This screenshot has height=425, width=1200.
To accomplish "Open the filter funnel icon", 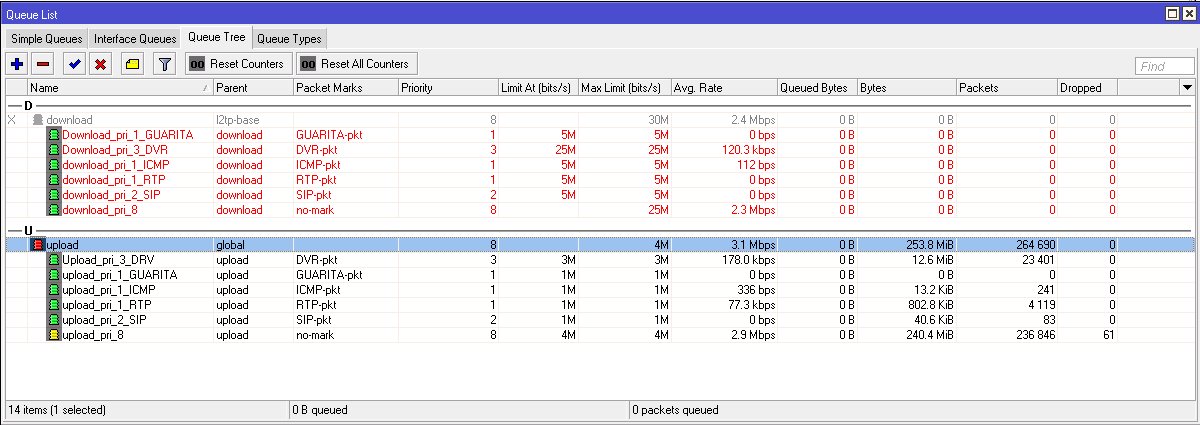I will coord(166,64).
